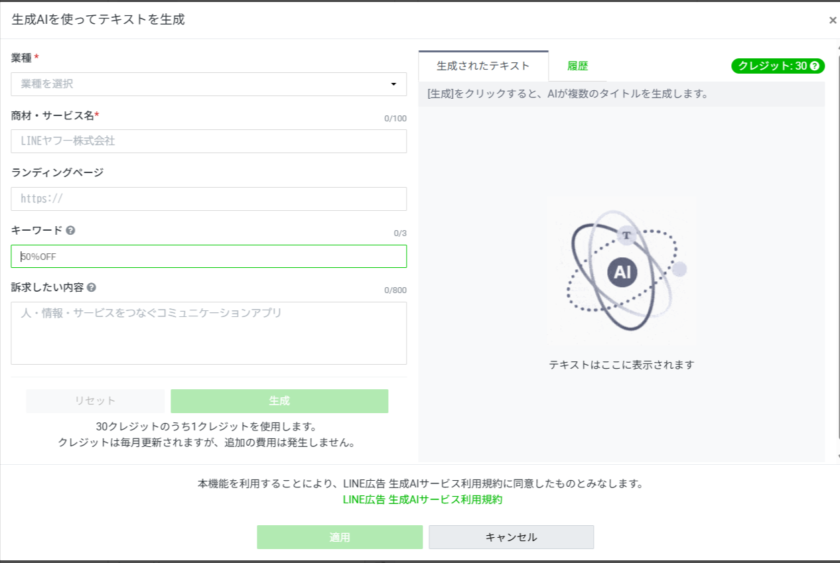Click the 訴求したい内容 text area
Image resolution: width=840 pixels, height=563 pixels.
(x=208, y=333)
